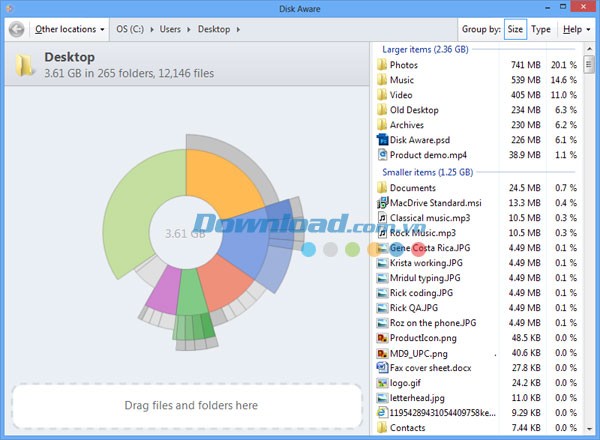Click the Disk Aware.psd Photoshop icon

coord(382,140)
